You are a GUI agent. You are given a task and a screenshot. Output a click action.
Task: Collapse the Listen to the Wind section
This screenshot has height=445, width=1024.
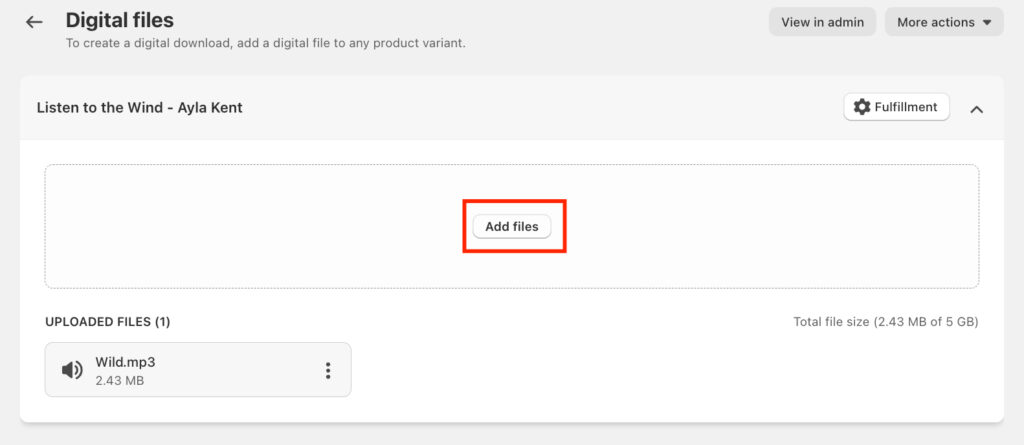977,108
